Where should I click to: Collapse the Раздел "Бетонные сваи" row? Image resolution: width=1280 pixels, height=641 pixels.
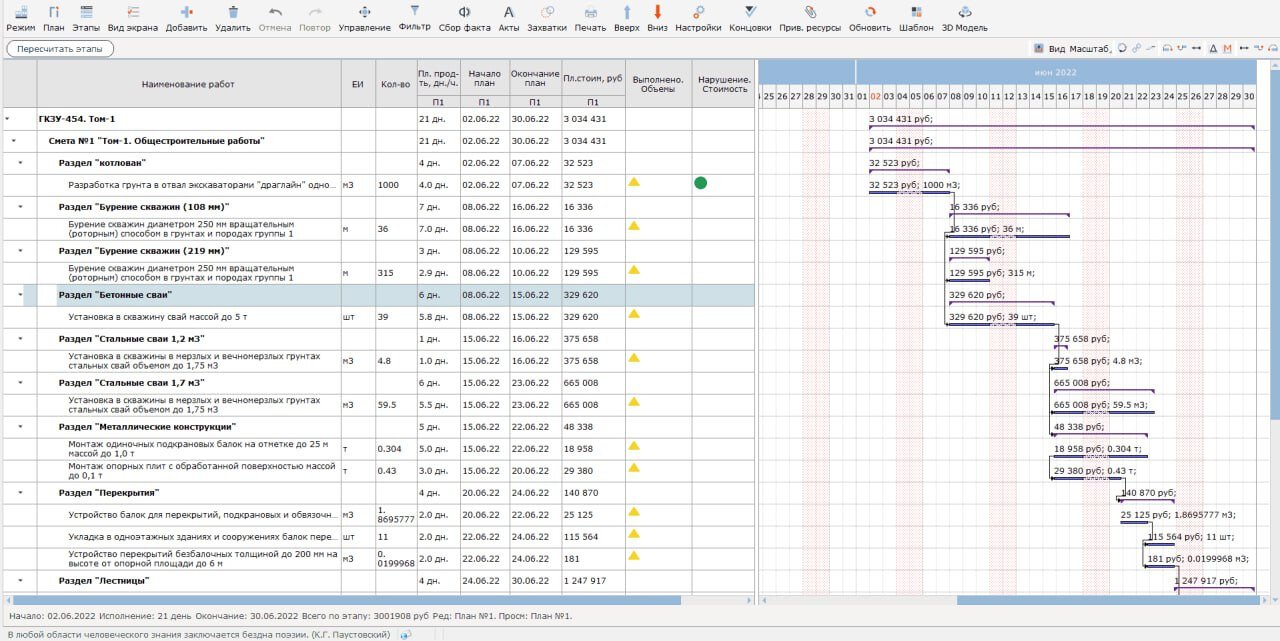[20, 295]
